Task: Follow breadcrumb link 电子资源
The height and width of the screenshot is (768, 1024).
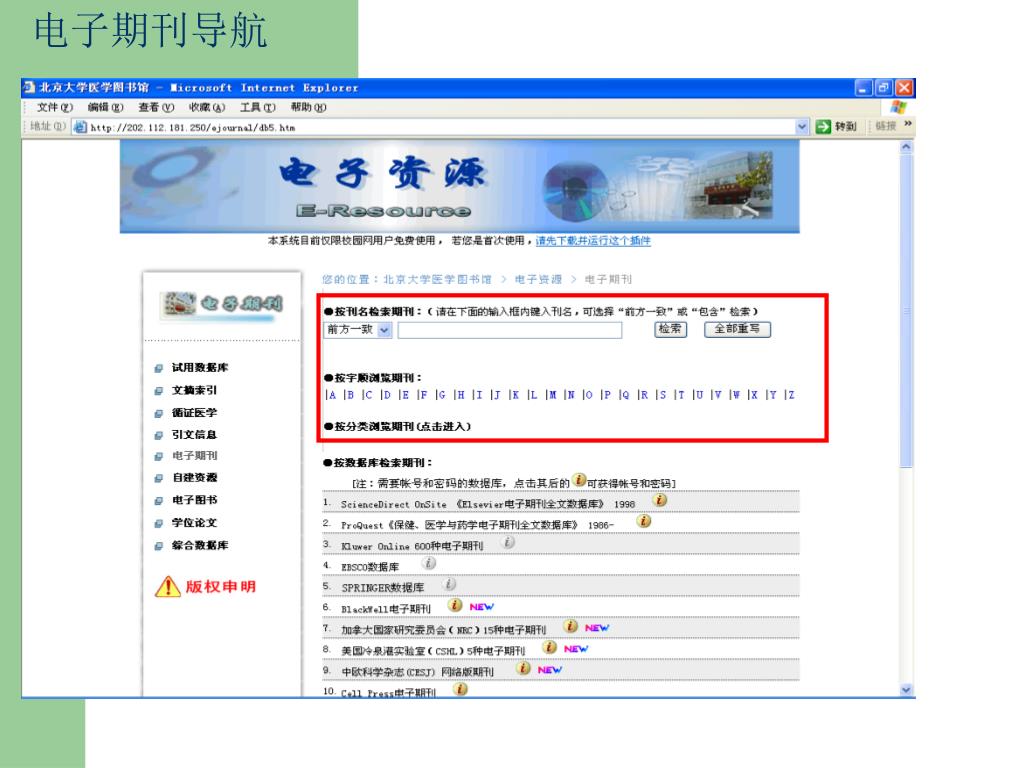Action: point(538,280)
